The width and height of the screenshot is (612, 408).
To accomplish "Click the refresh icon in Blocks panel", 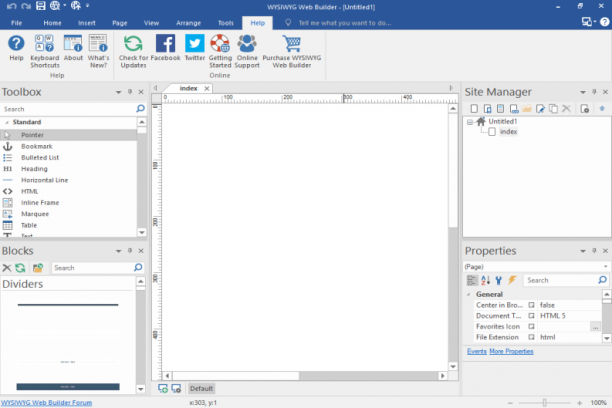I will (x=20, y=268).
